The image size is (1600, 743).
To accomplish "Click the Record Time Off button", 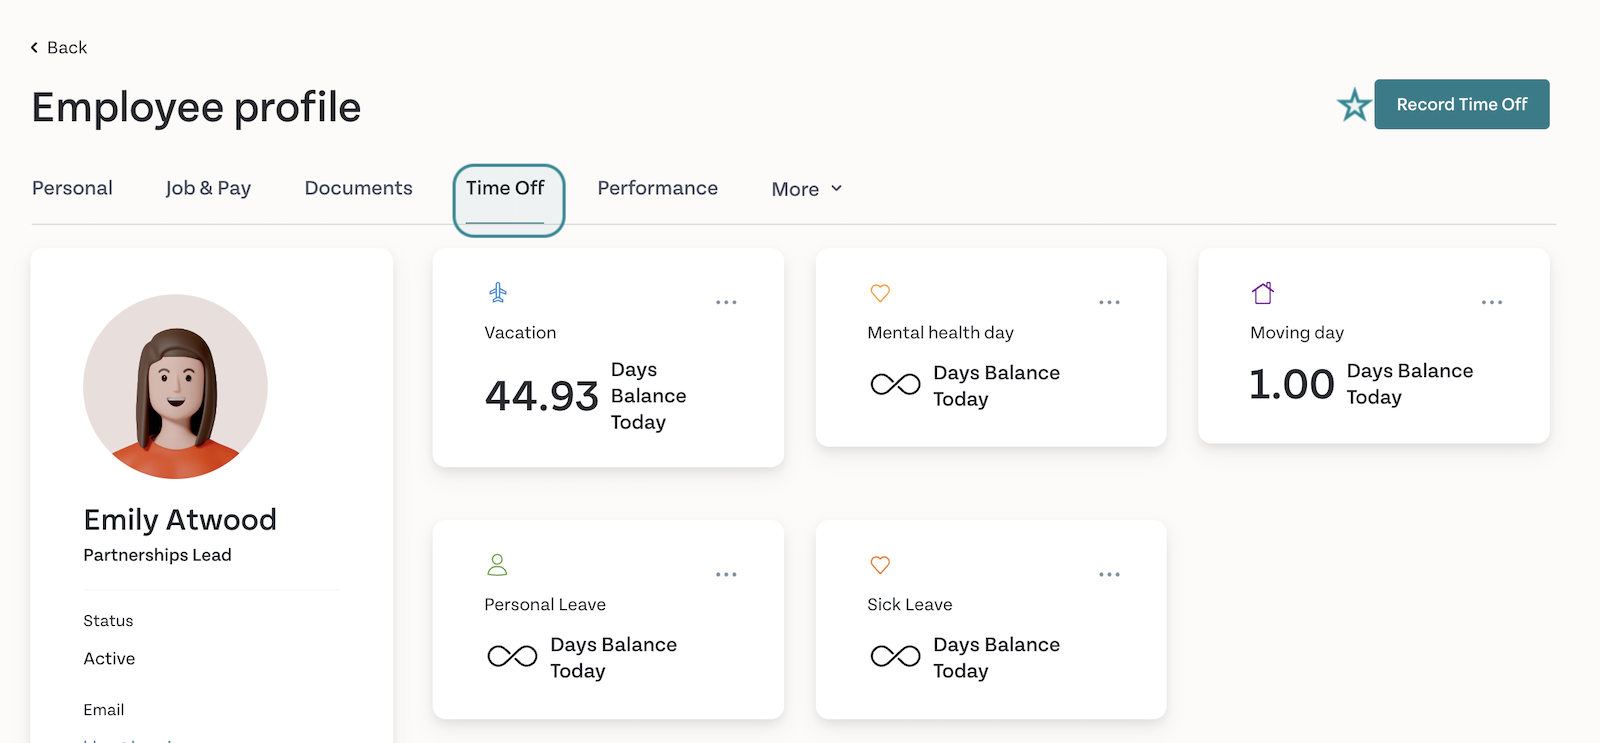I will 1462,104.
